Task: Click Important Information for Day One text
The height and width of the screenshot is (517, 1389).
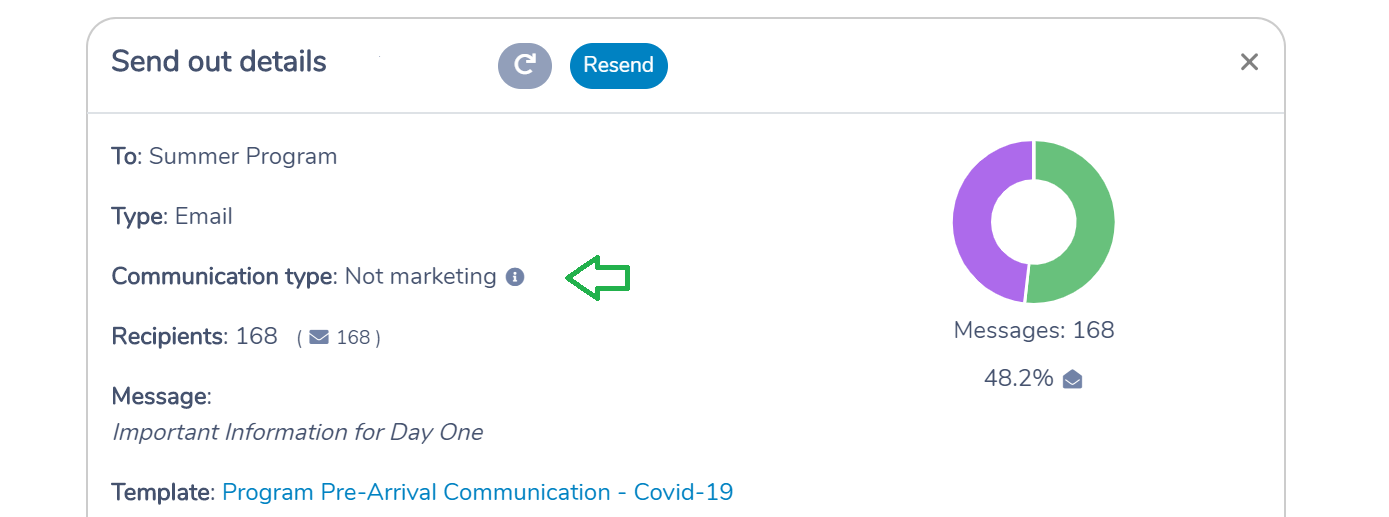Action: [x=297, y=433]
